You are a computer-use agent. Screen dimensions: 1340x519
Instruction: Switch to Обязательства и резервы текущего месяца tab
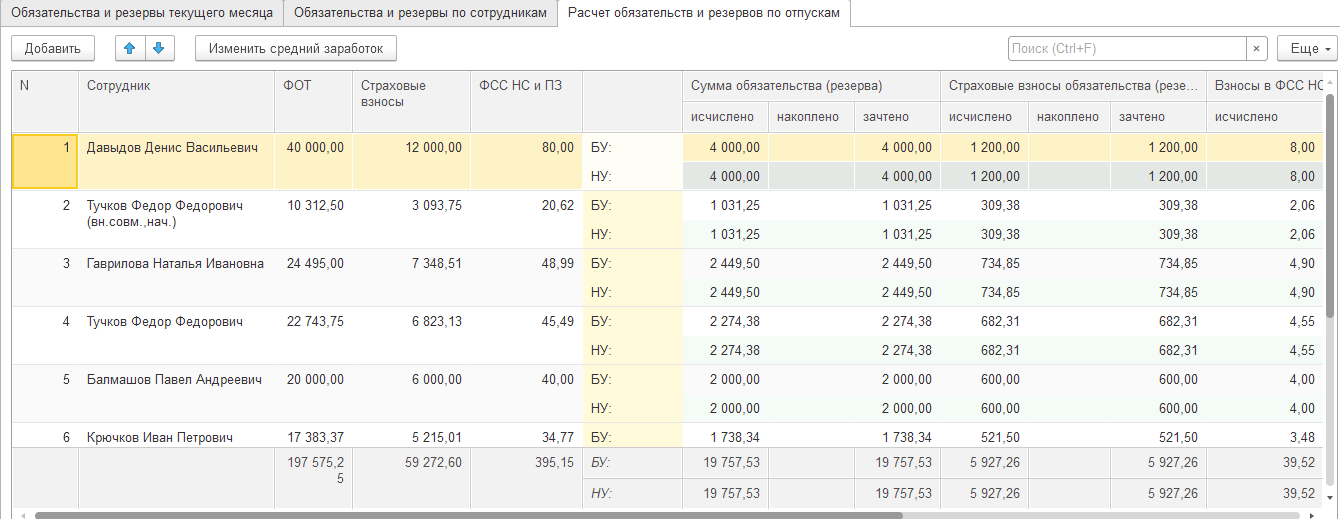click(x=142, y=13)
